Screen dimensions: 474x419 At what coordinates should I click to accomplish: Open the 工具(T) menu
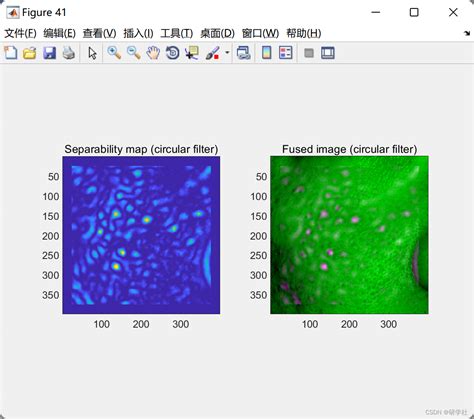pos(177,33)
